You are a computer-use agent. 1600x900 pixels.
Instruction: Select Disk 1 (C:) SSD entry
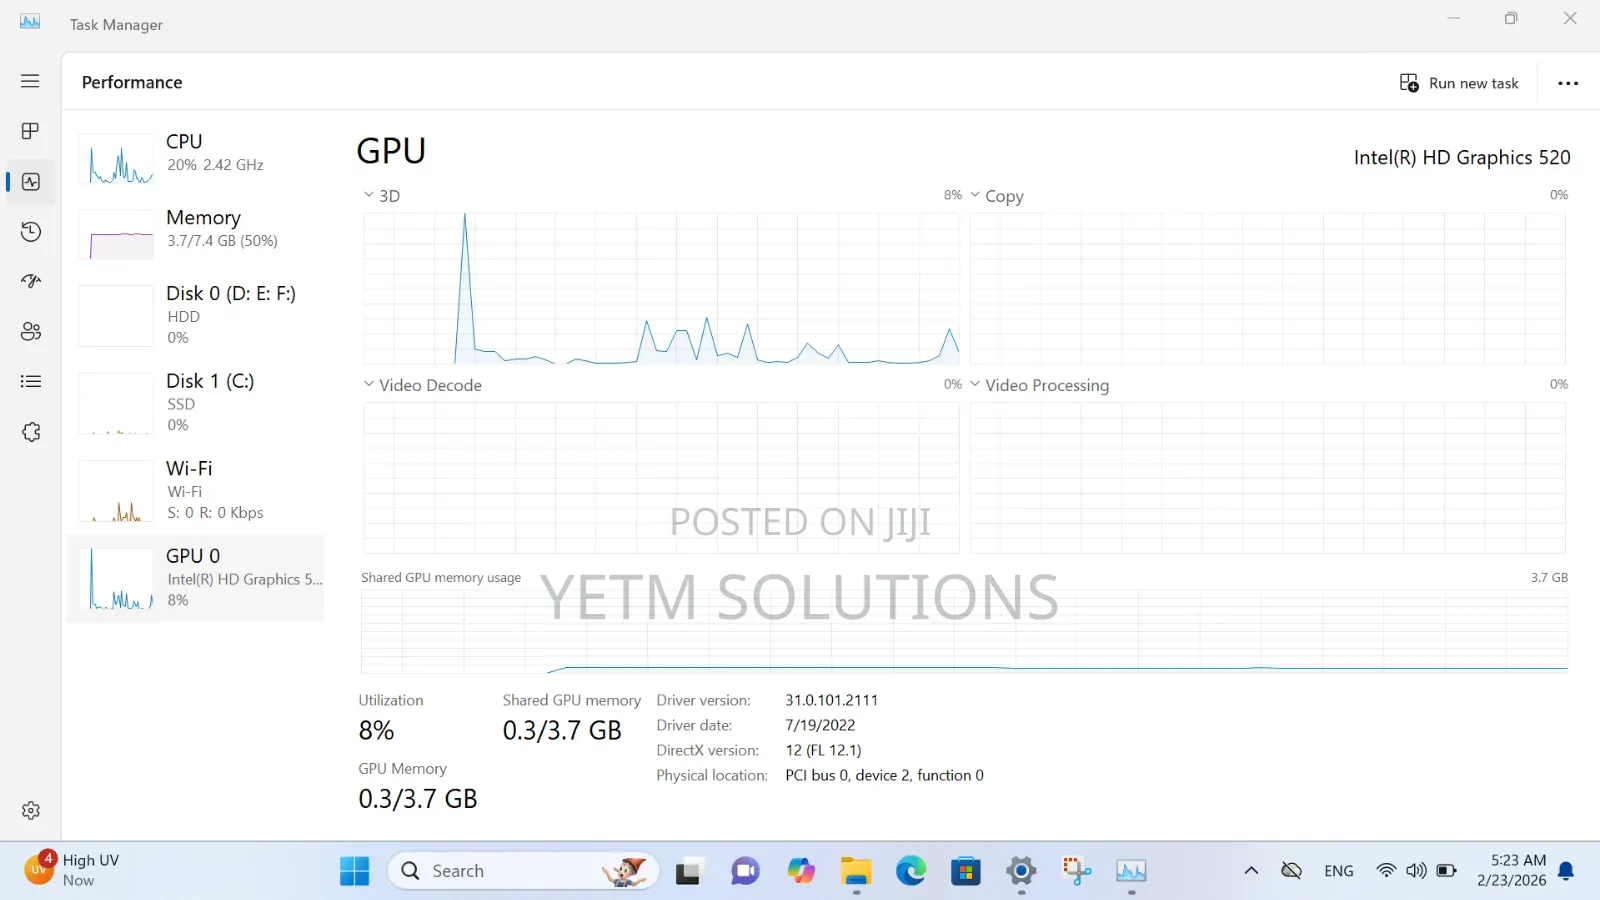coord(196,402)
